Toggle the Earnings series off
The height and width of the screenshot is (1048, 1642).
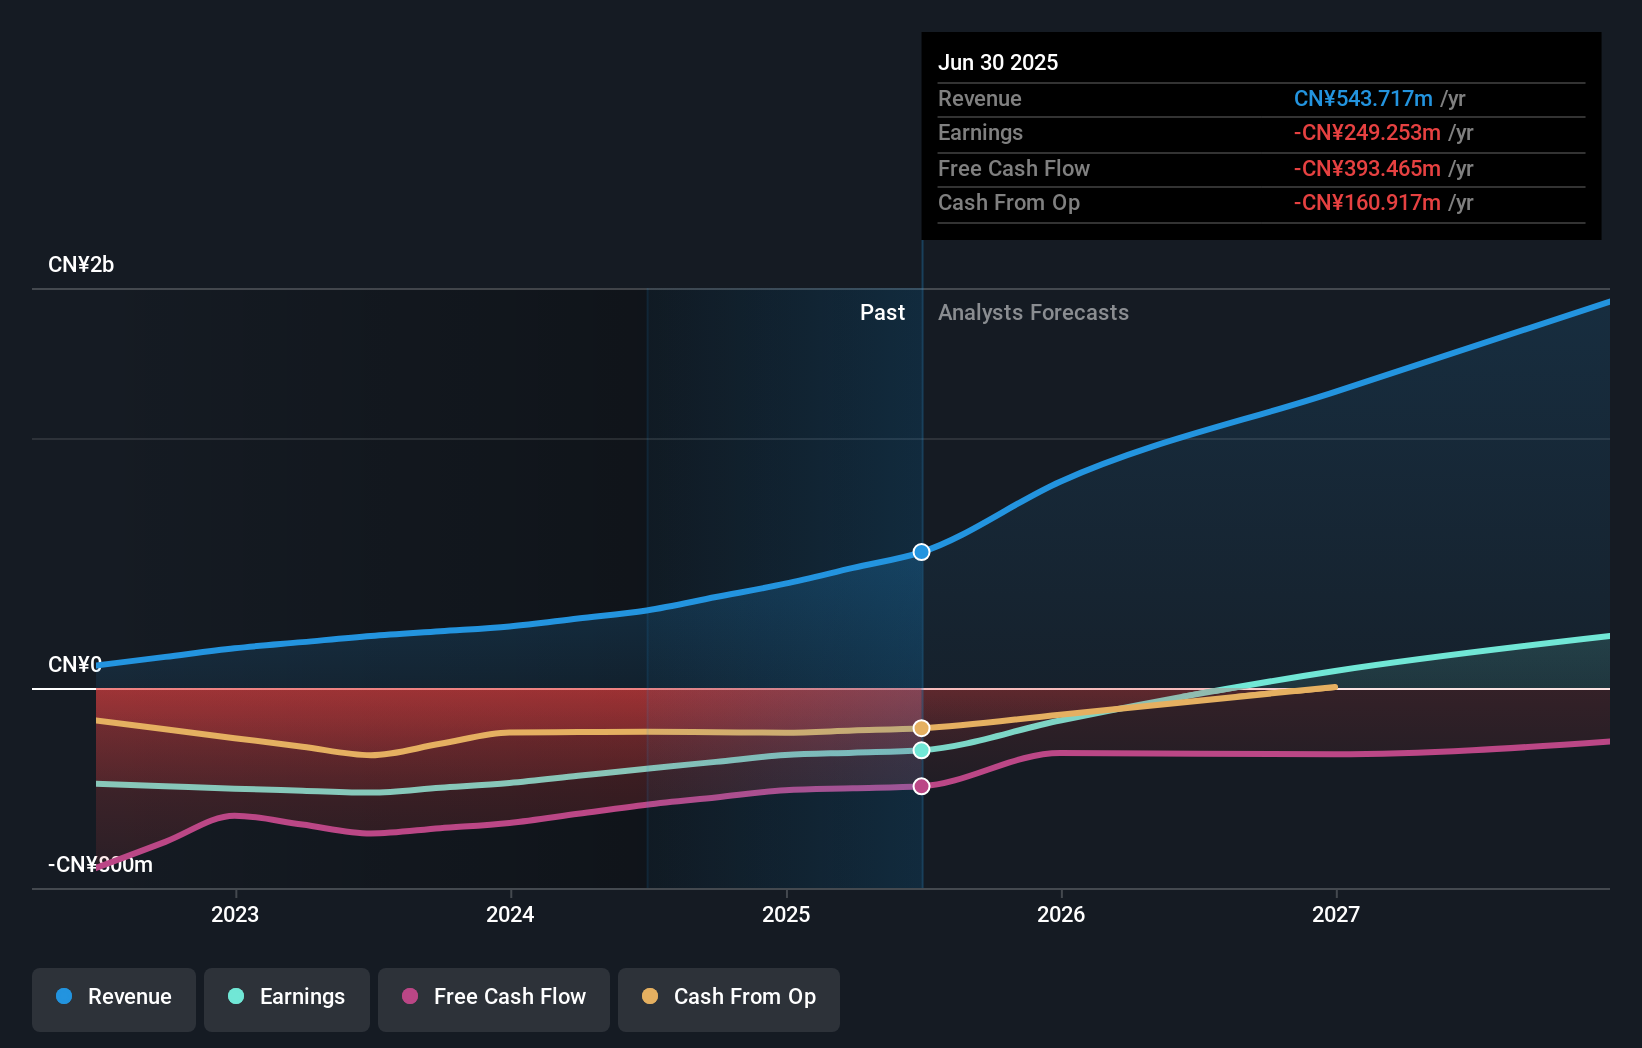pyautogui.click(x=287, y=997)
